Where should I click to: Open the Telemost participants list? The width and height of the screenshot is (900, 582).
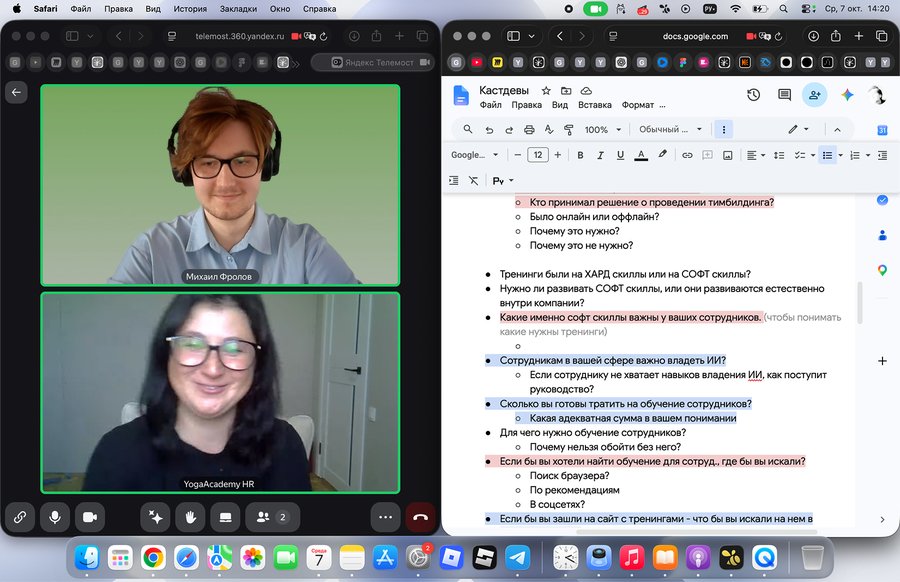[x=272, y=517]
